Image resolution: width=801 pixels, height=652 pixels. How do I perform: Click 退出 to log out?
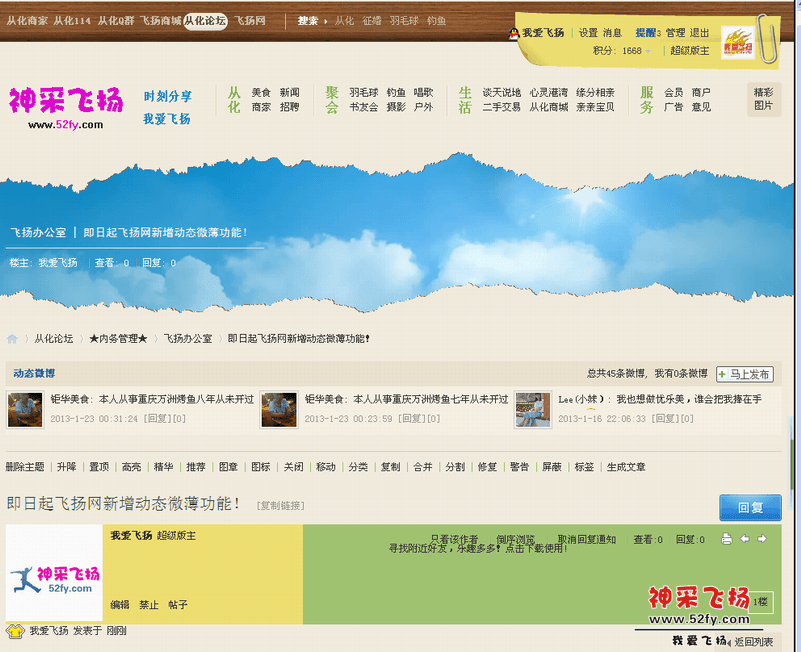pos(699,33)
